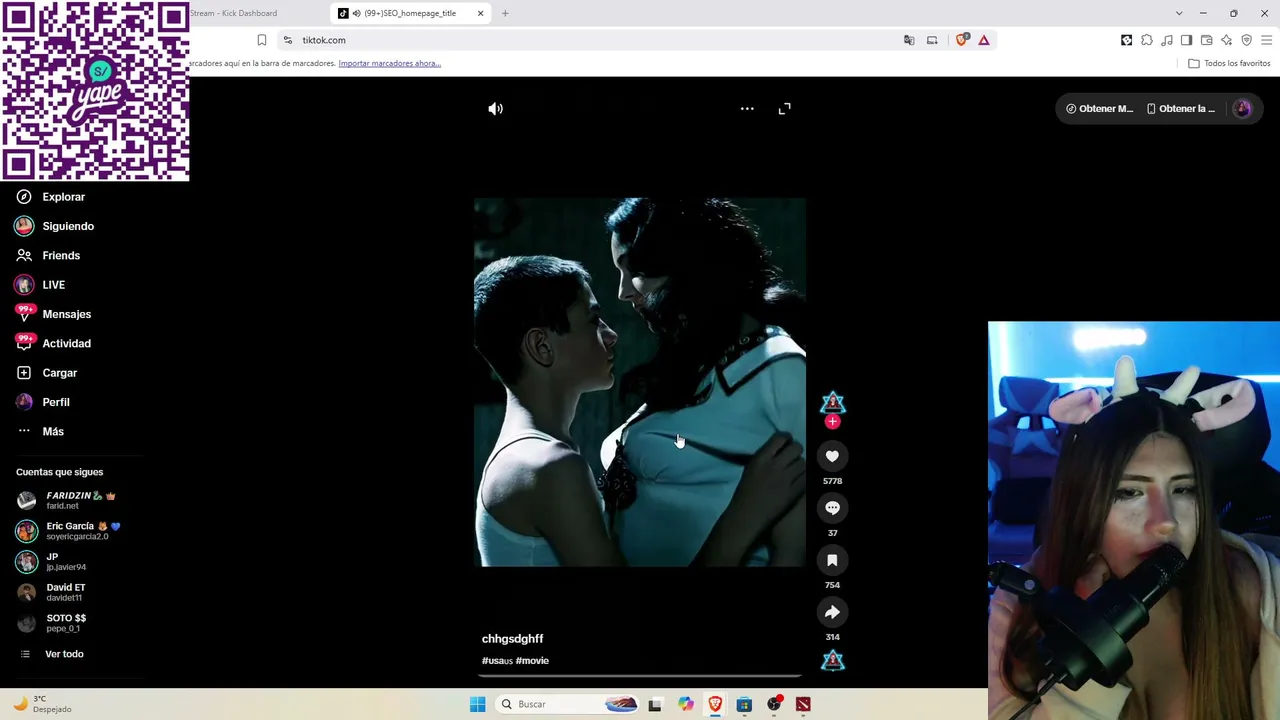
Task: Open the chhgsdghff username link
Action: 513,639
